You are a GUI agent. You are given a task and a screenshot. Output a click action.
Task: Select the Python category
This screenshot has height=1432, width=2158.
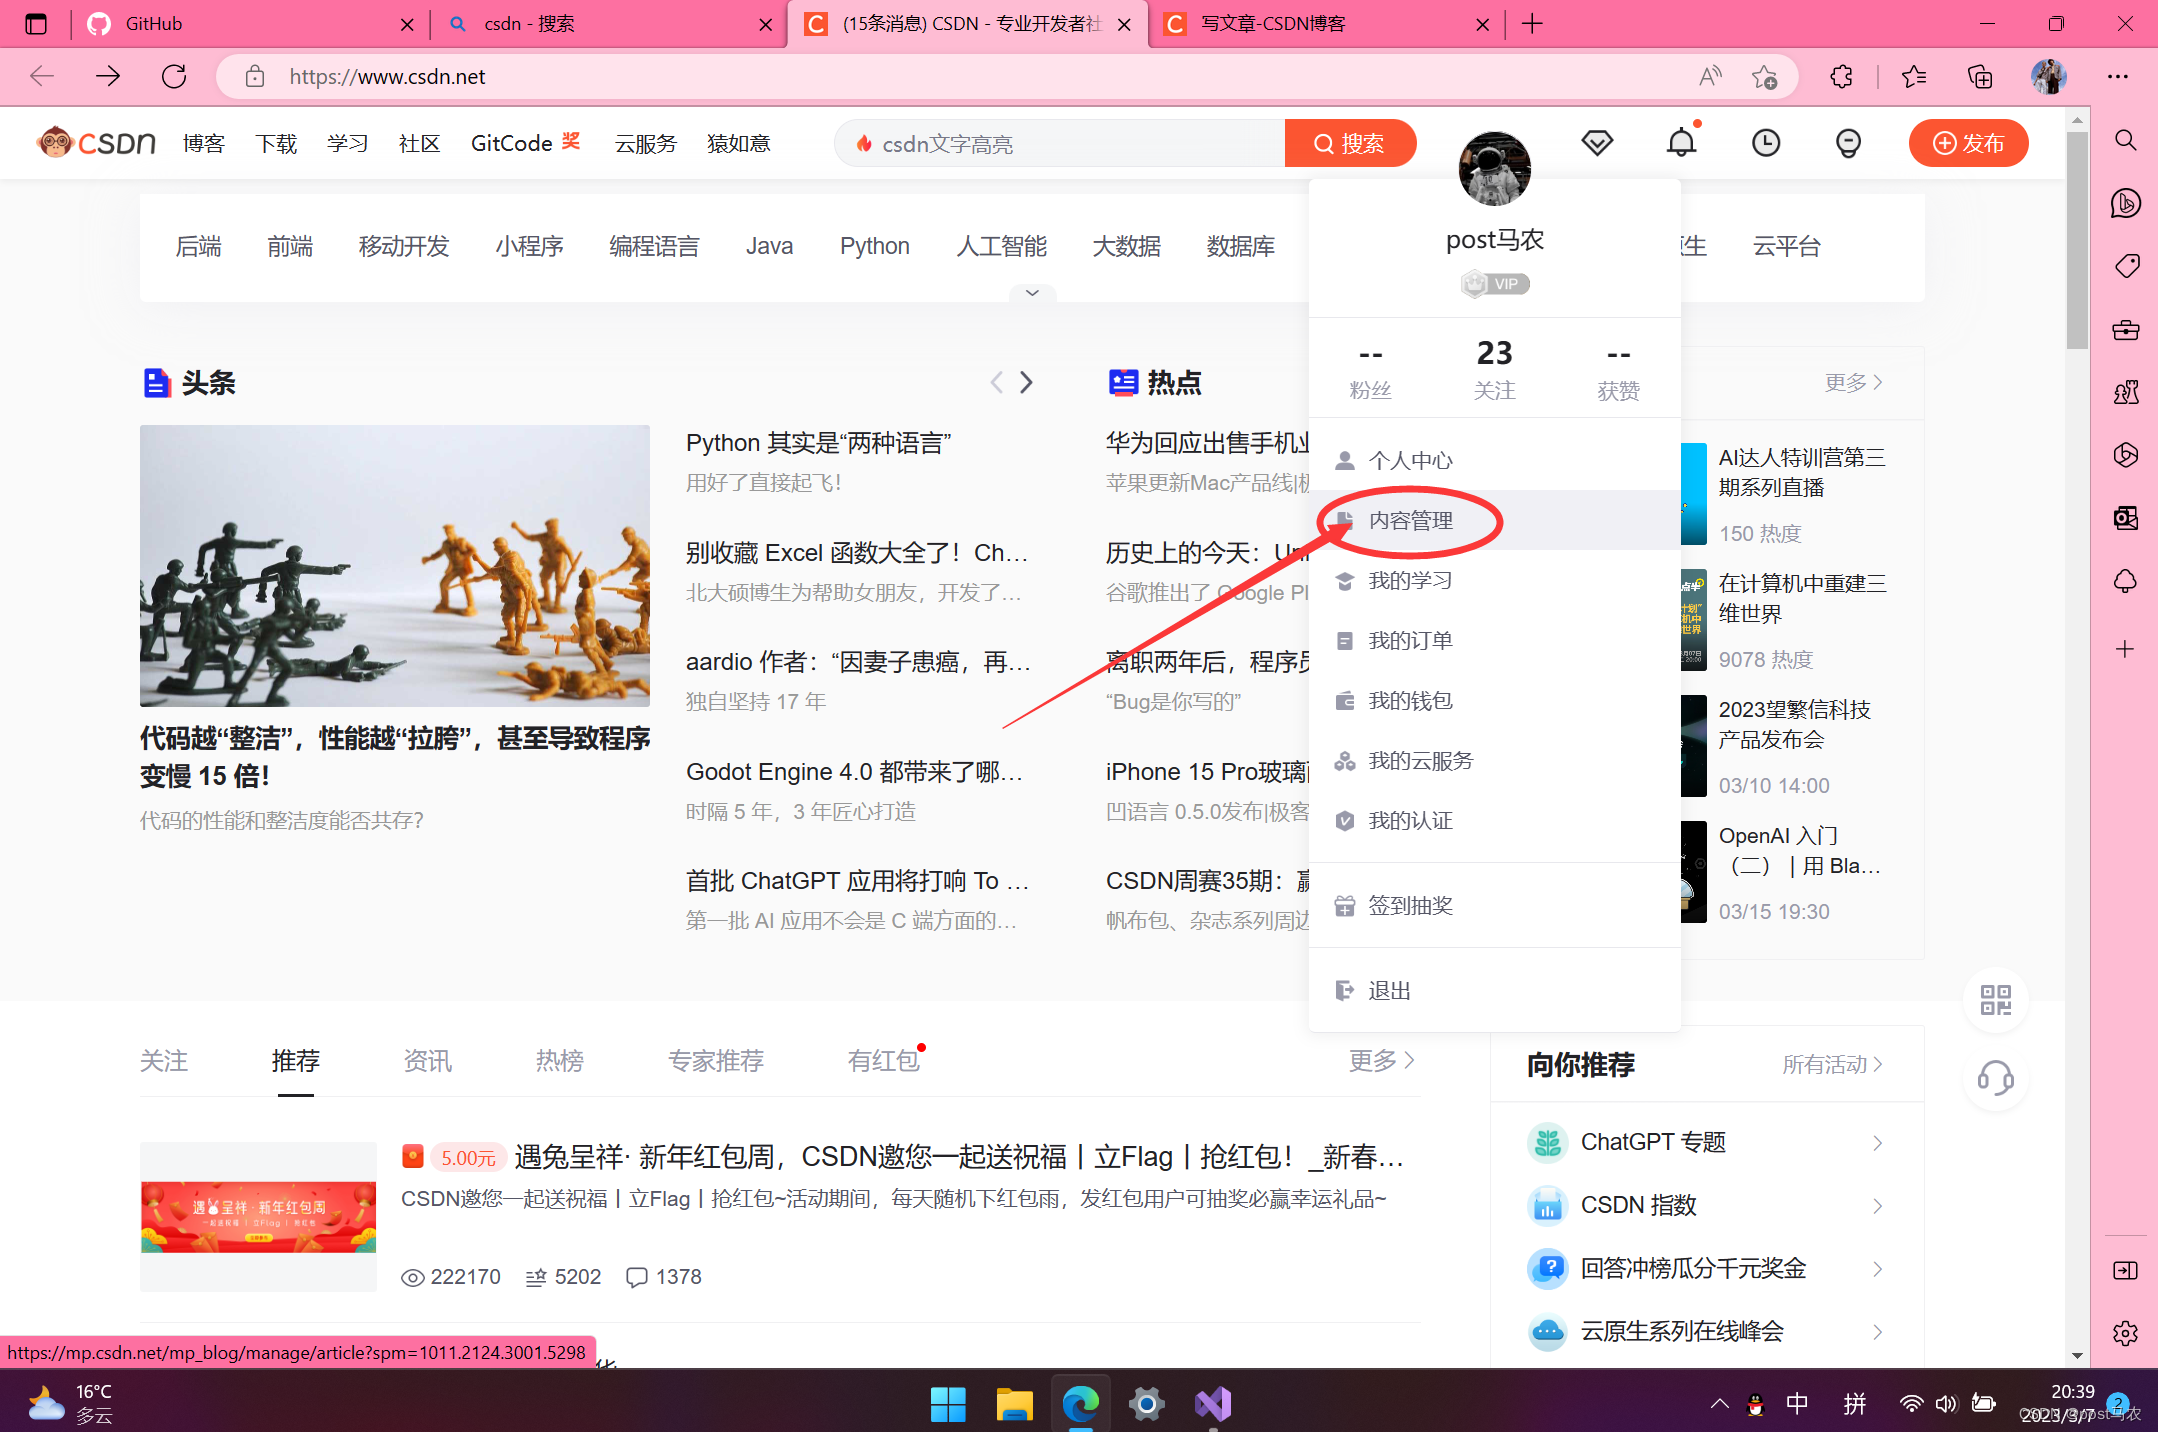[875, 246]
